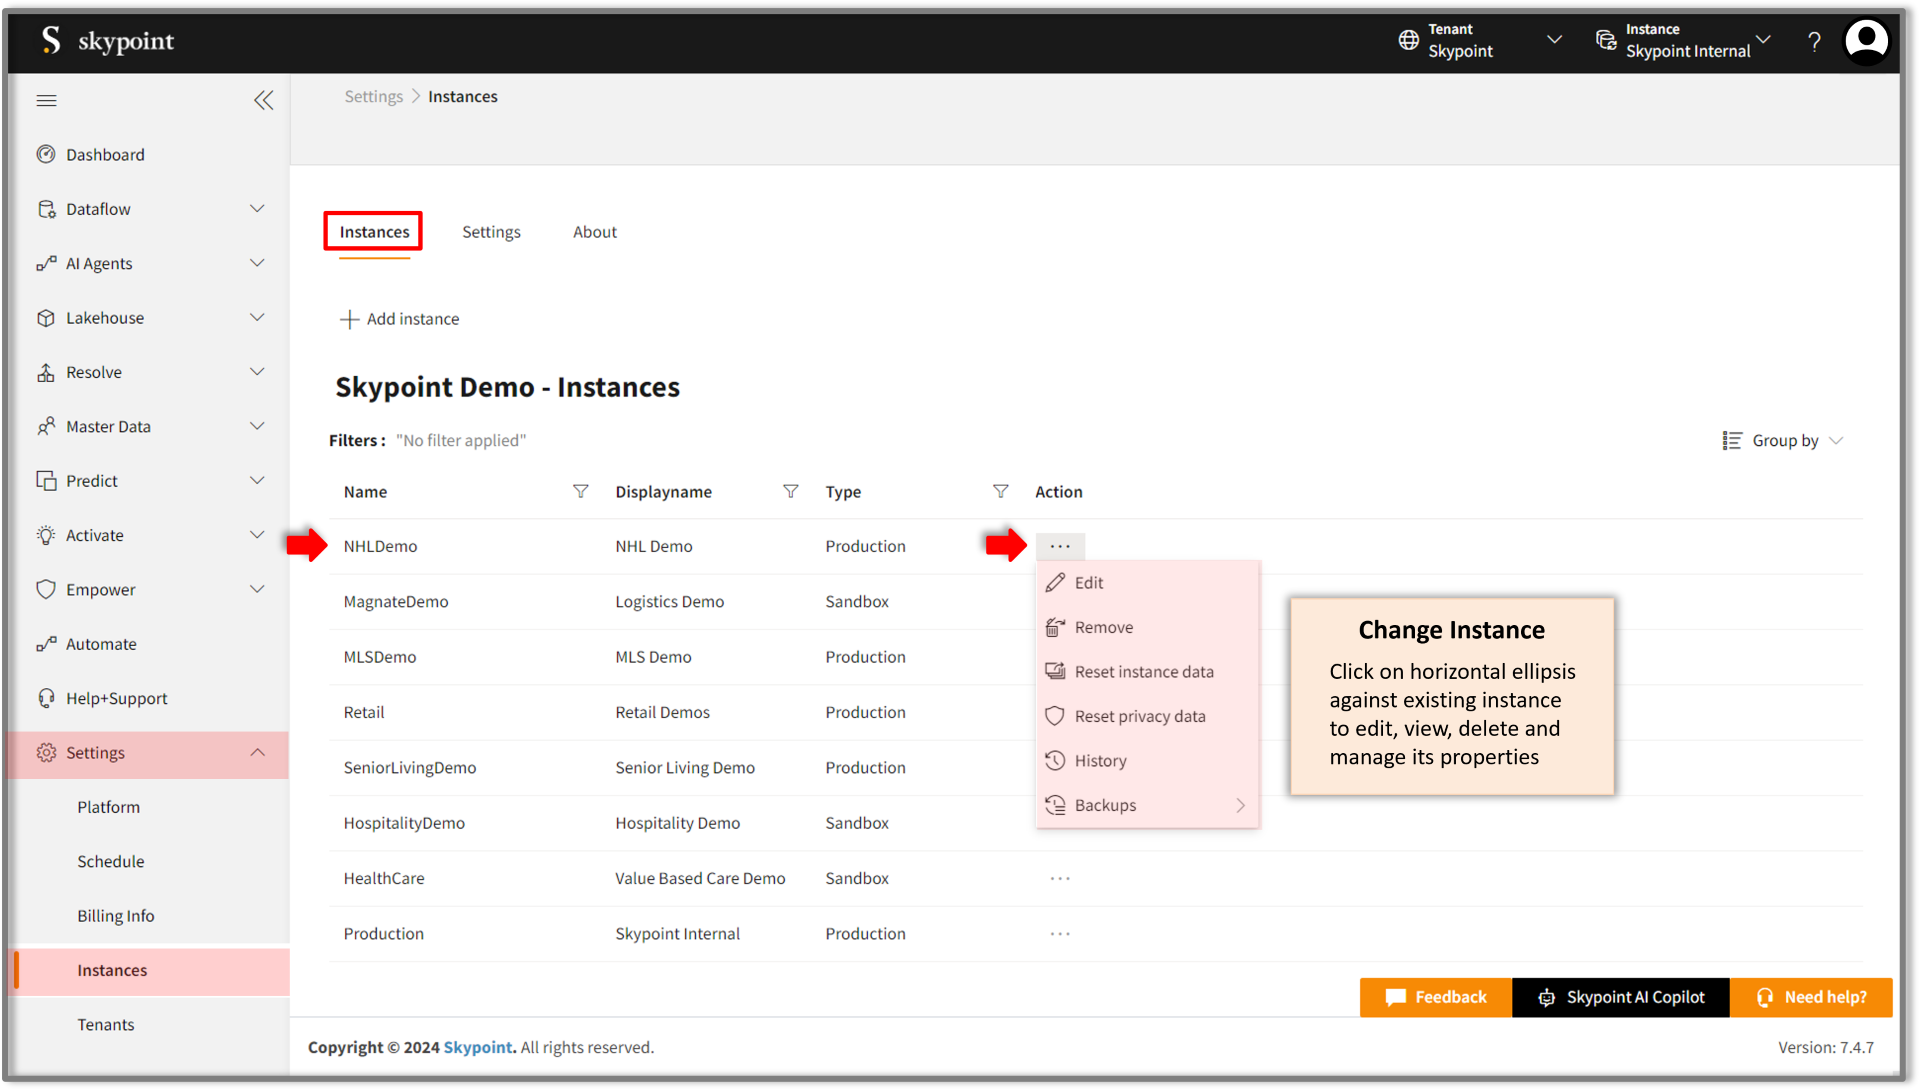
Task: Select Reset instance data menu item
Action: pos(1144,672)
